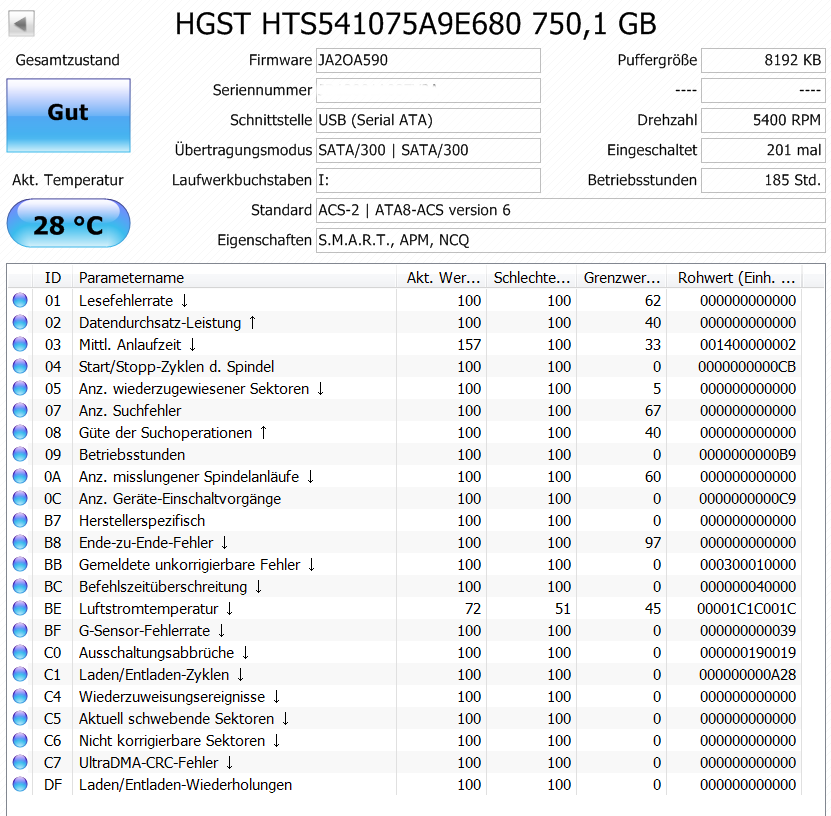Click status orb for Laden/Entladen-Wiederholungen row
The image size is (831, 816).
click(20, 784)
